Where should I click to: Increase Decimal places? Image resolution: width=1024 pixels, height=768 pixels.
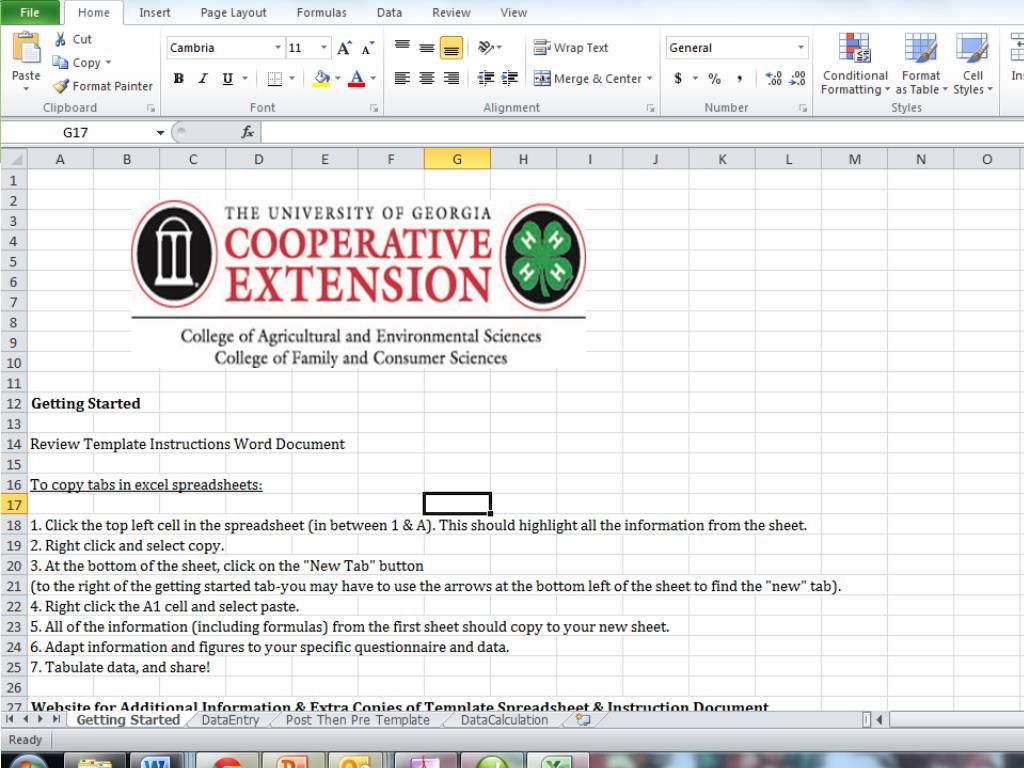click(774, 78)
